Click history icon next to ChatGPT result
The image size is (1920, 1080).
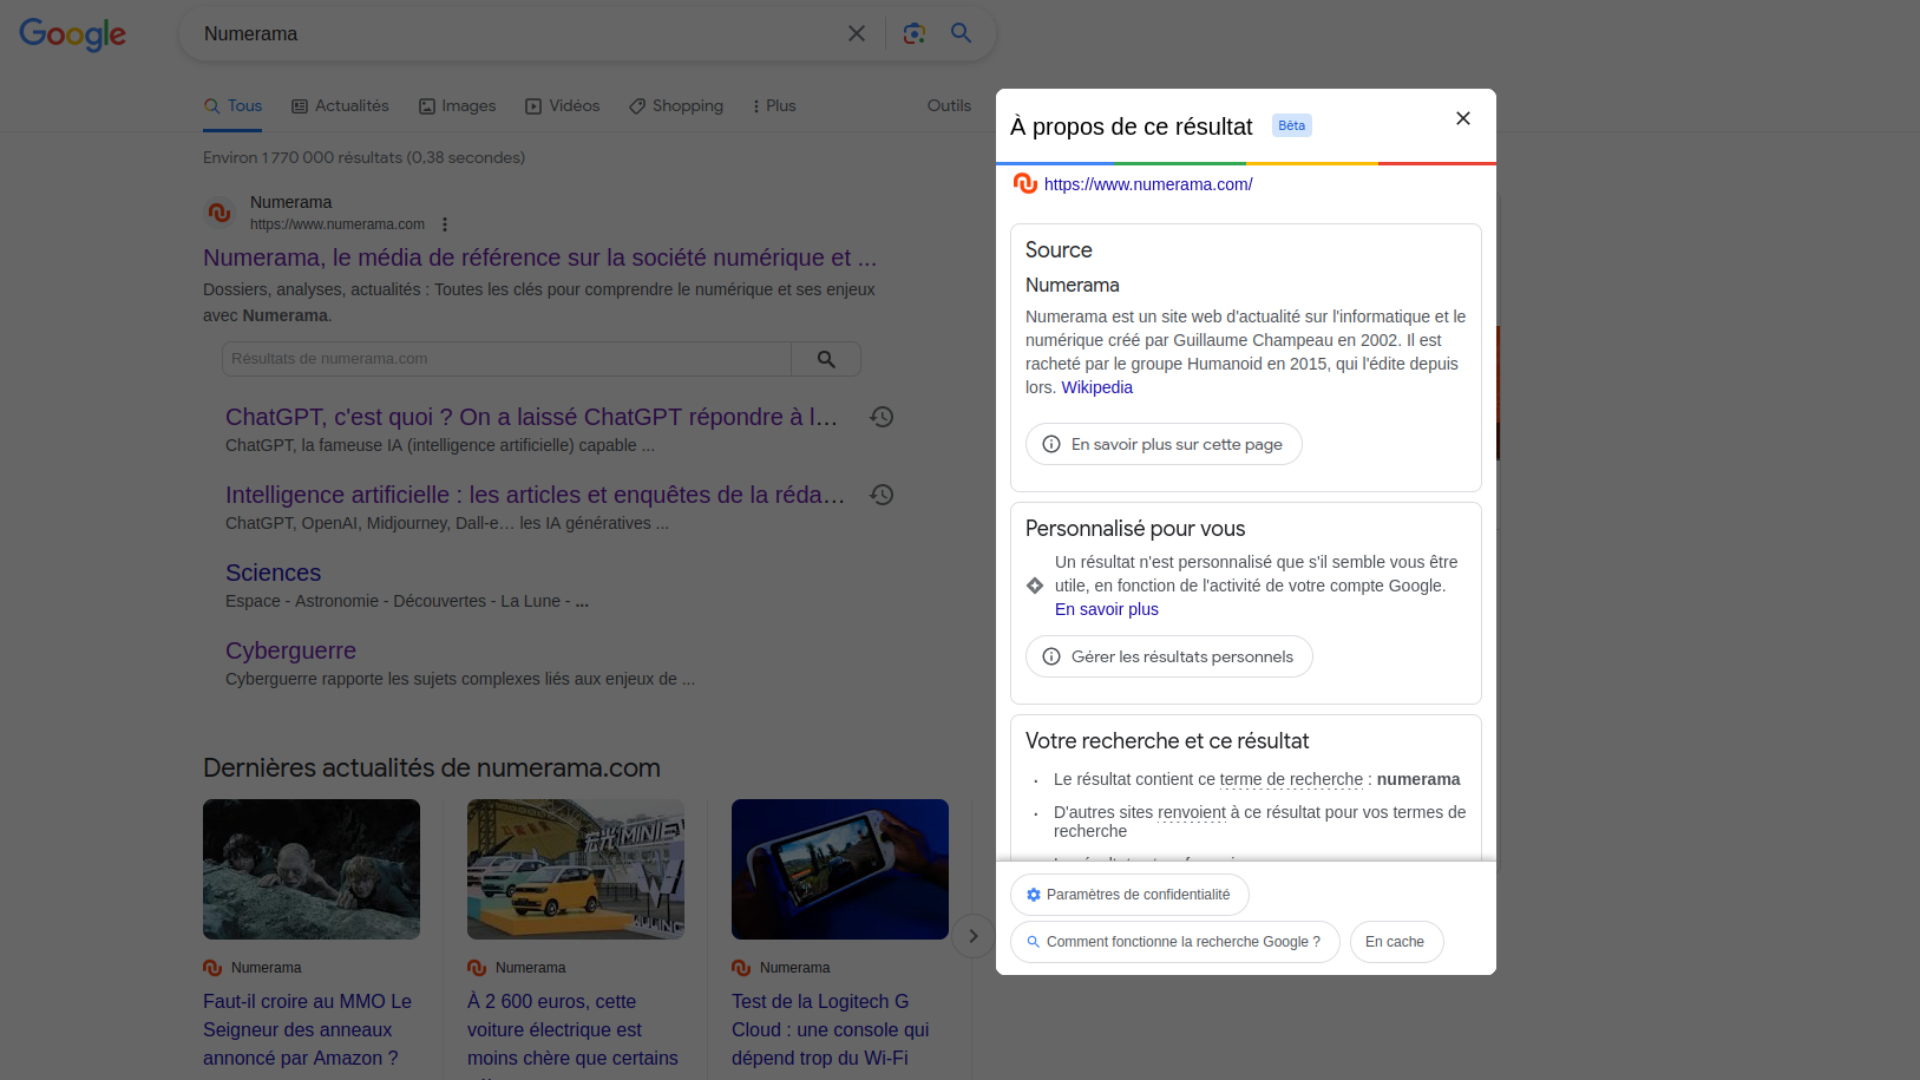882,417
